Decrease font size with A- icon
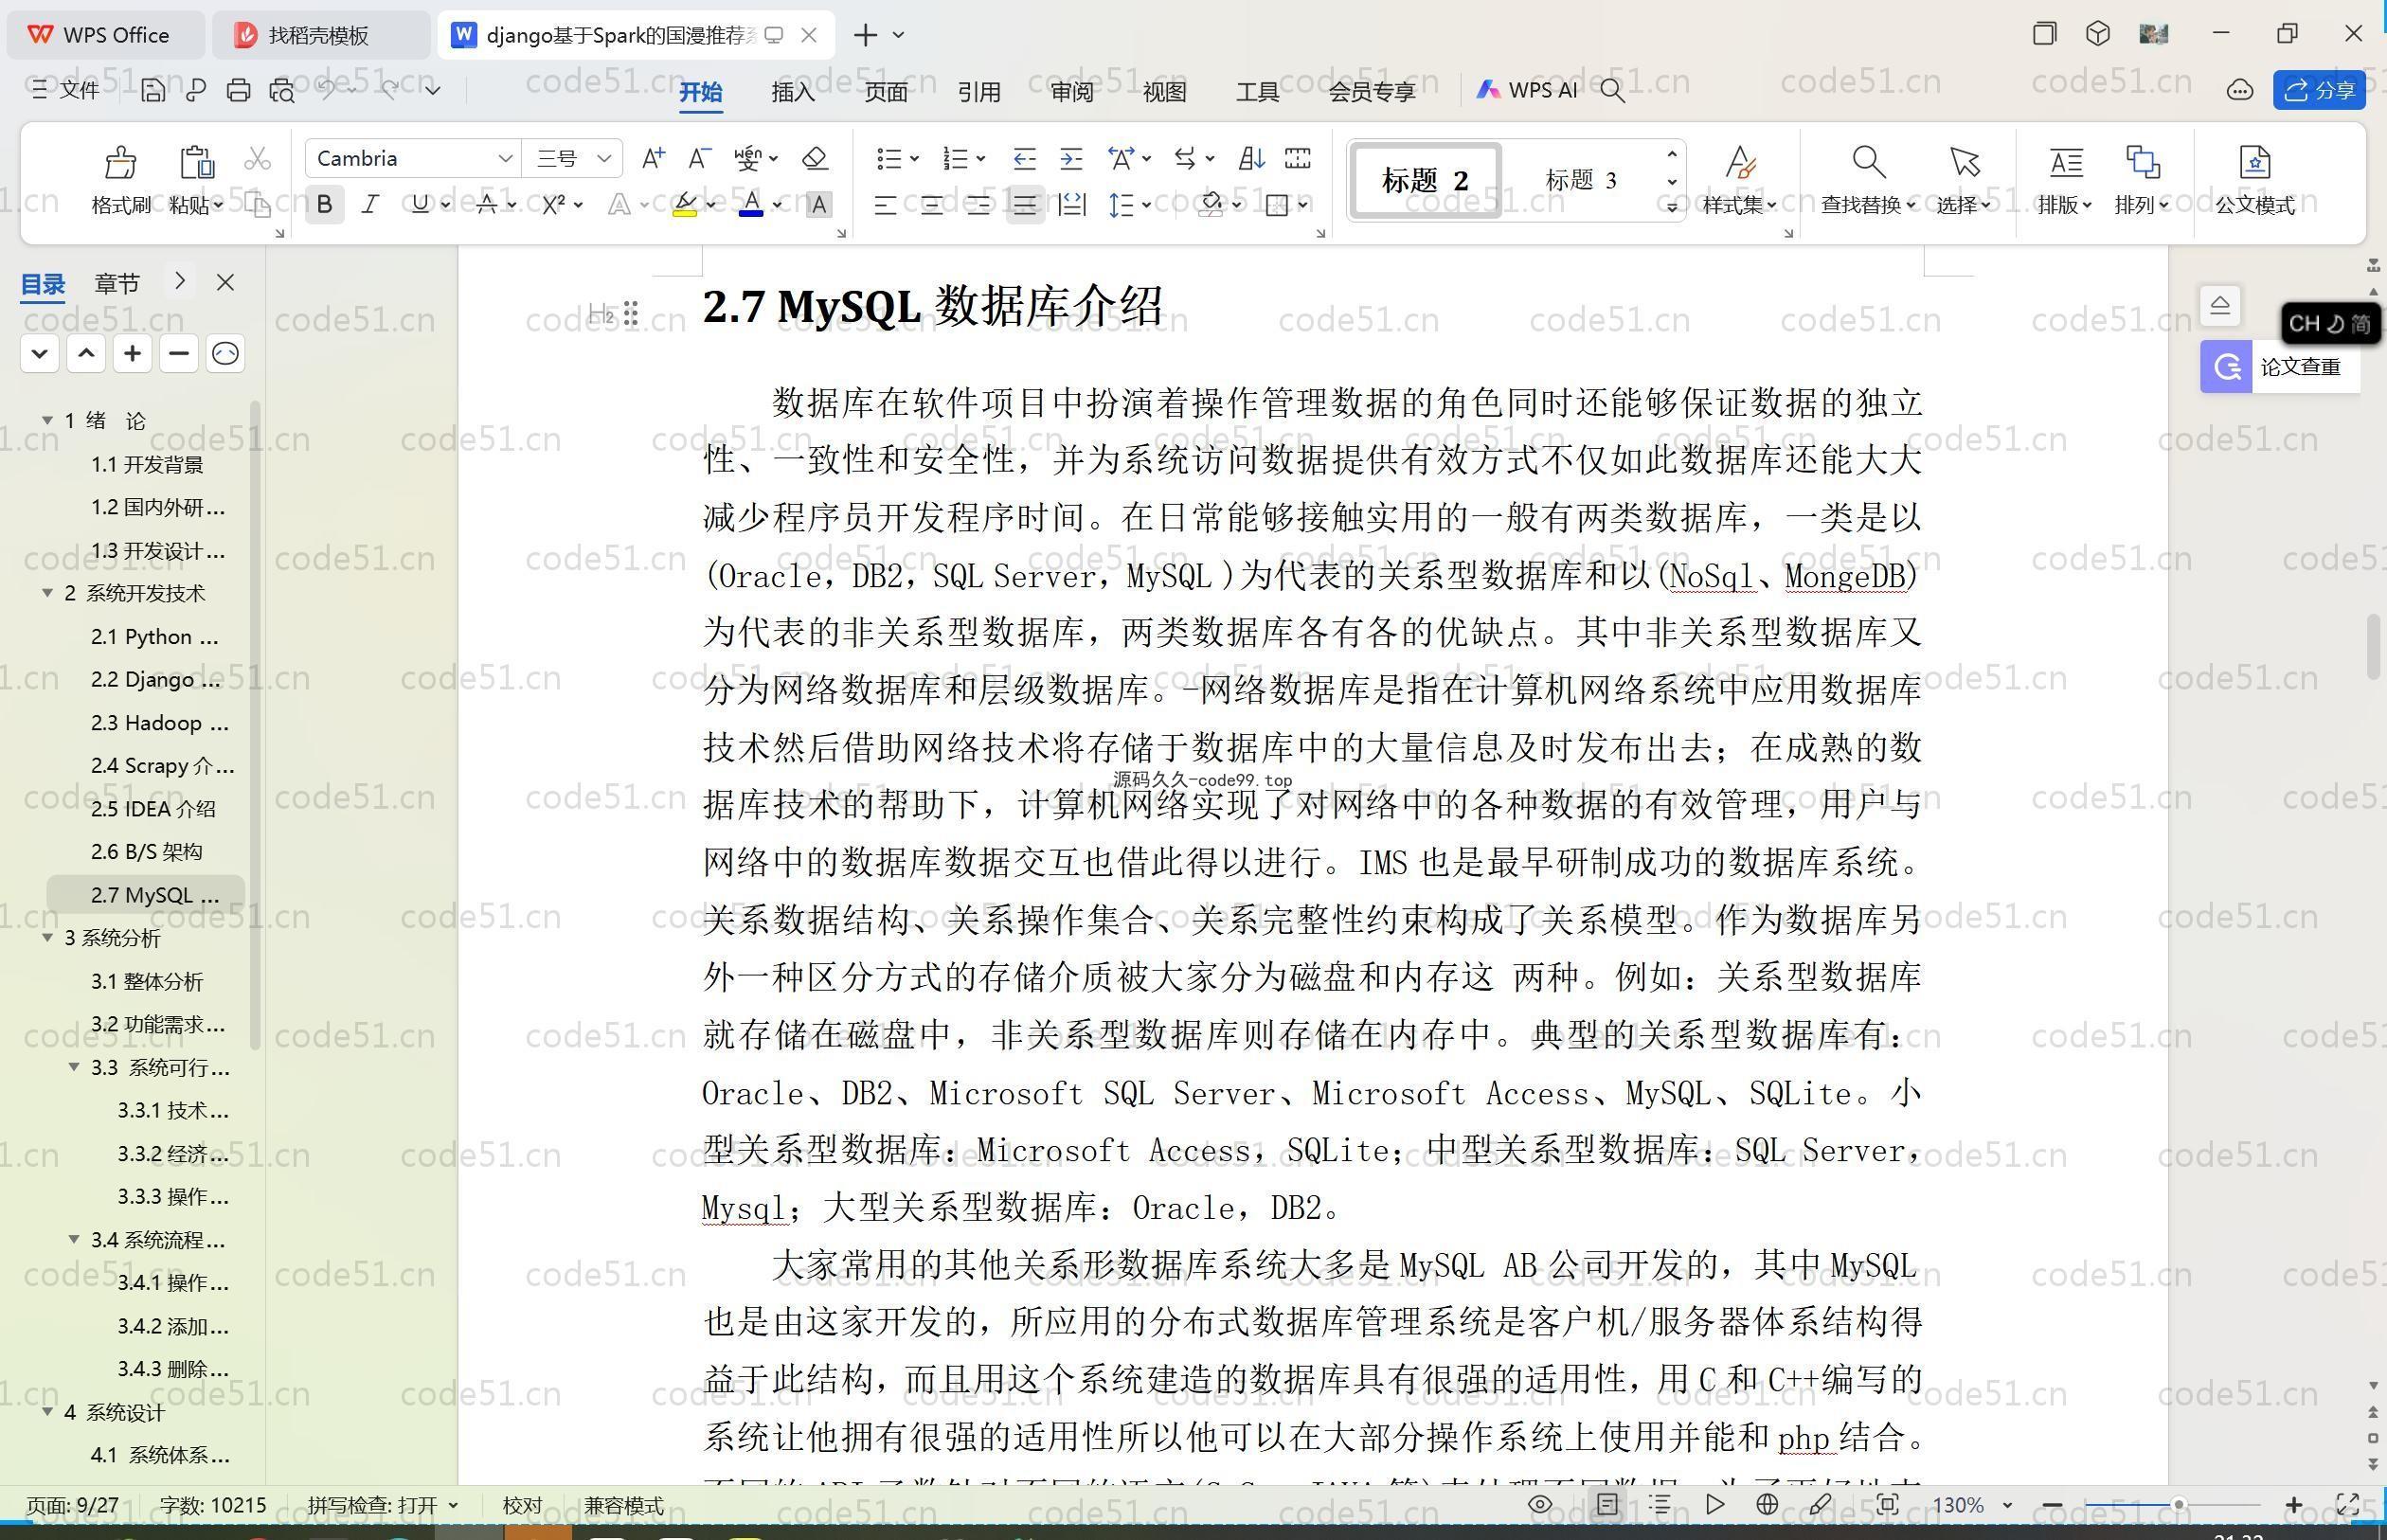Screen dimensions: 2387x1540 [699, 158]
